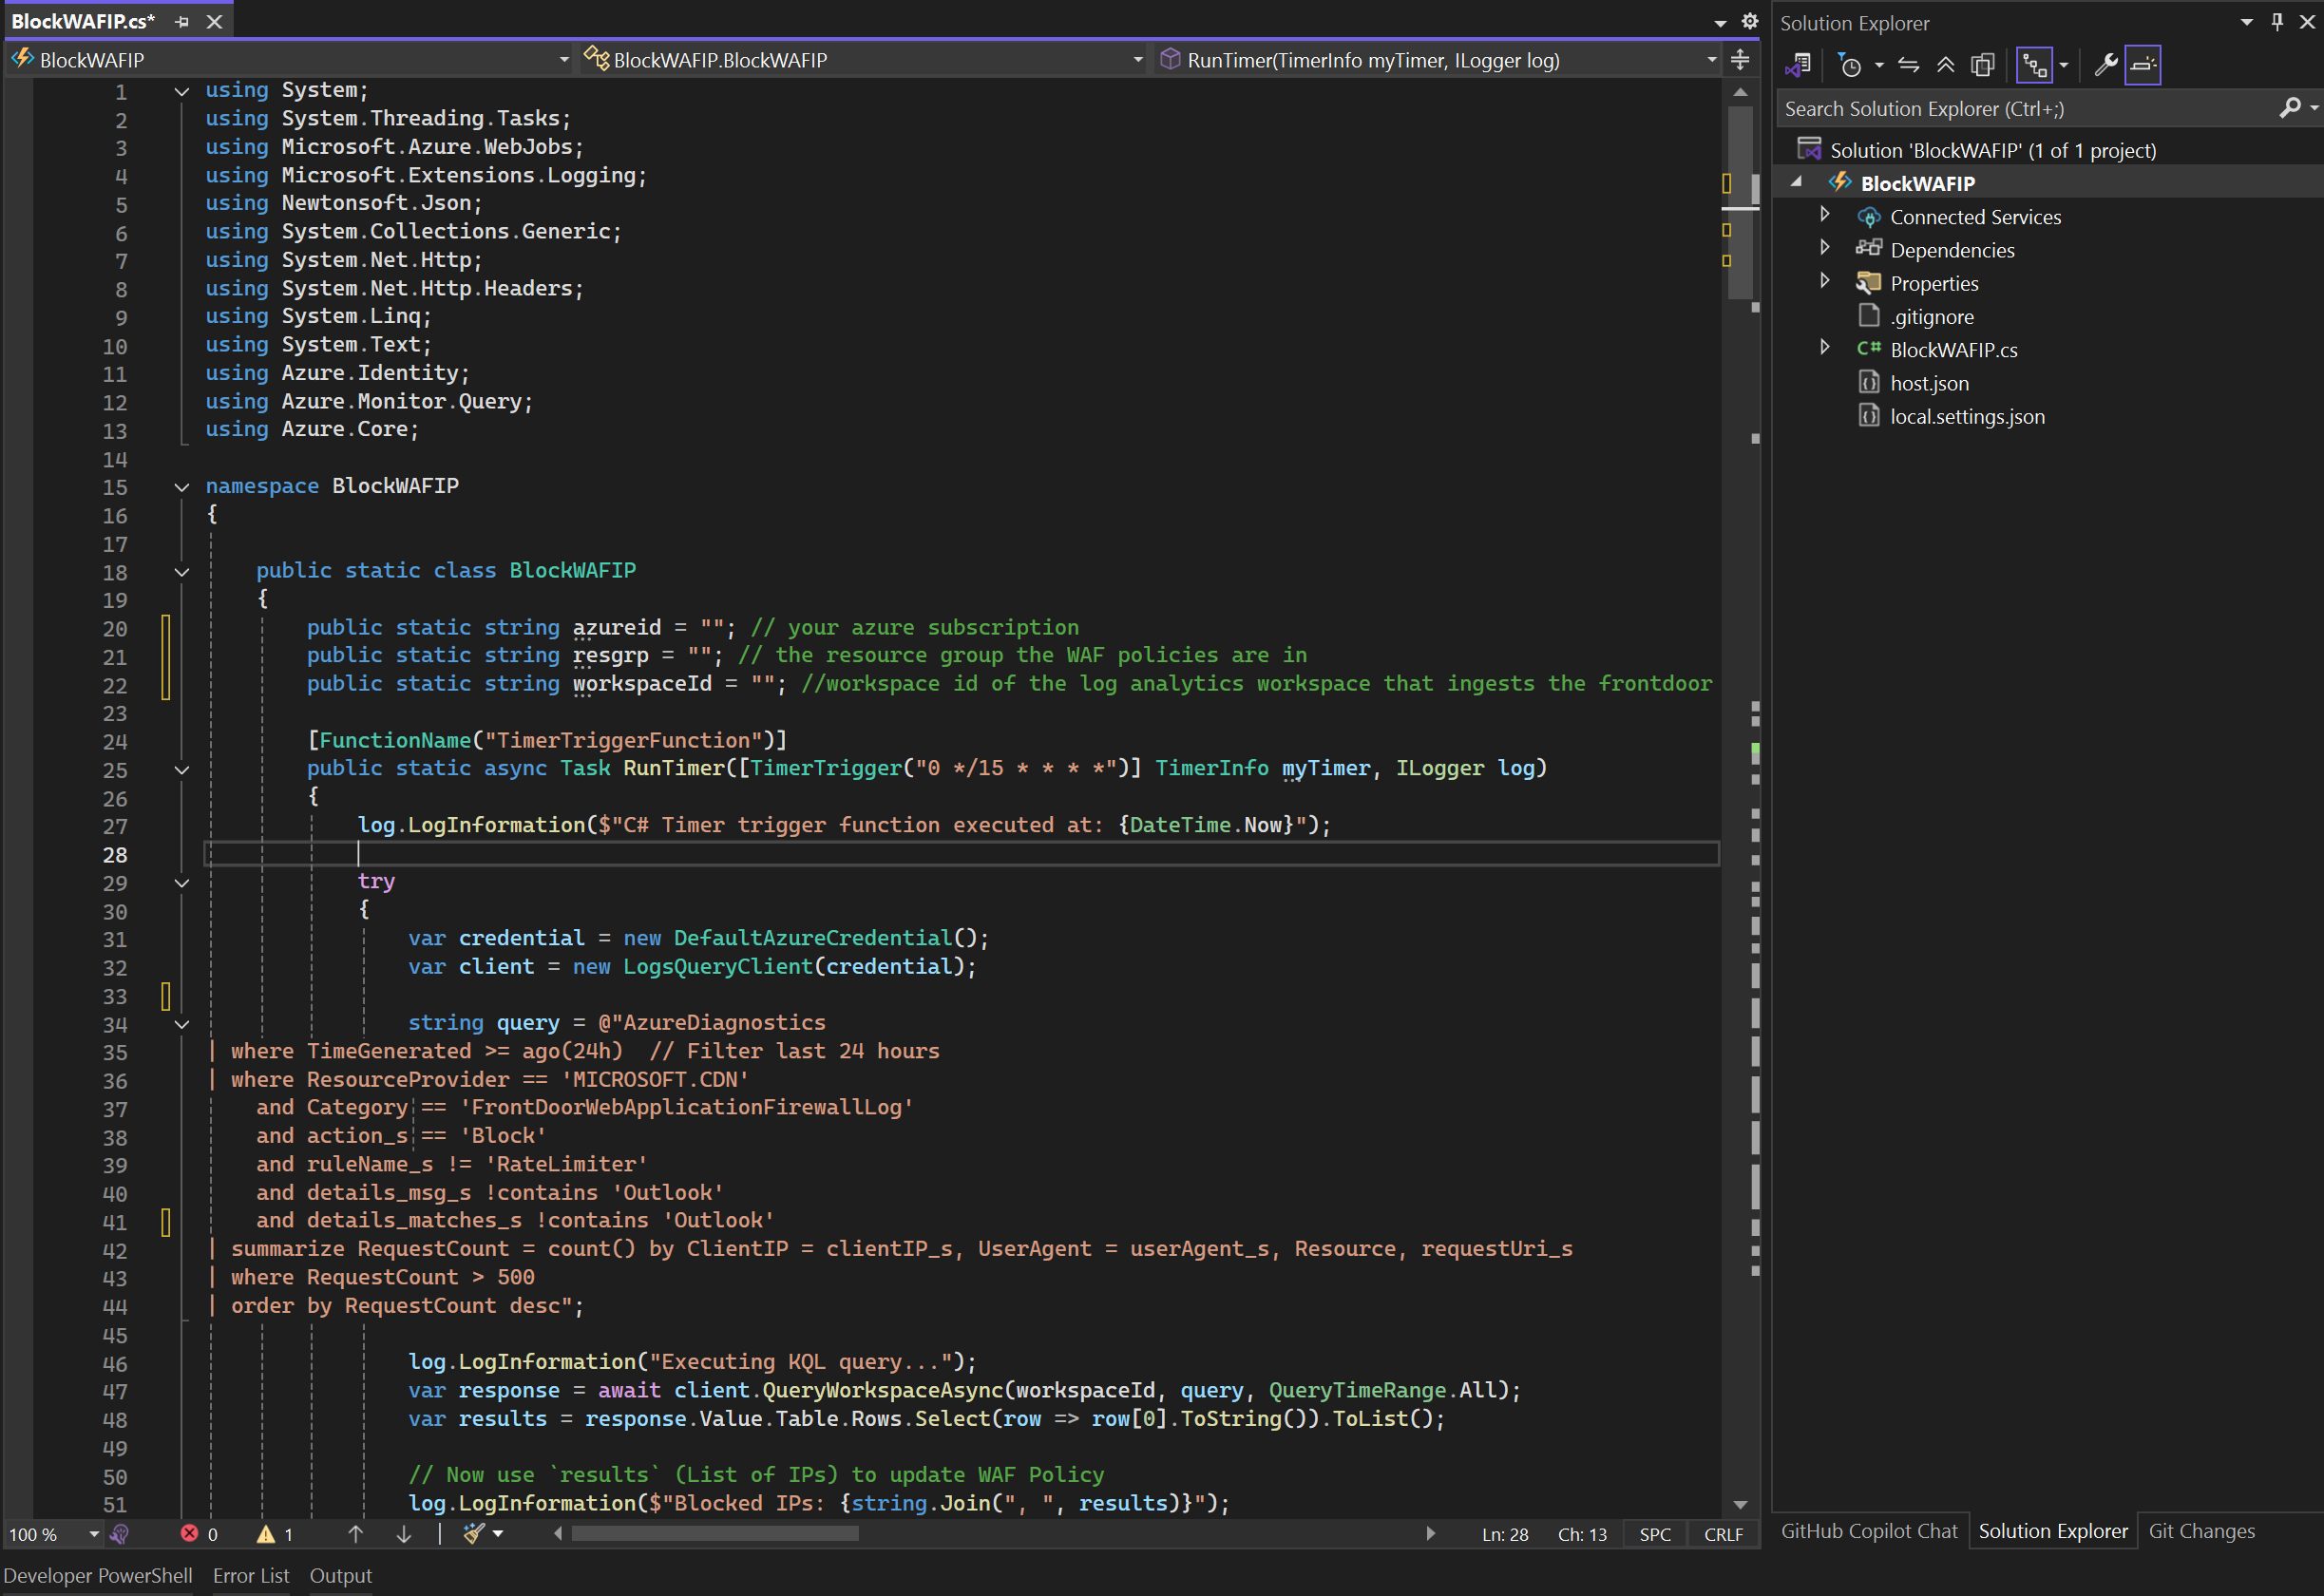2324x1596 pixels.
Task: Open the Error List tab
Action: [250, 1575]
